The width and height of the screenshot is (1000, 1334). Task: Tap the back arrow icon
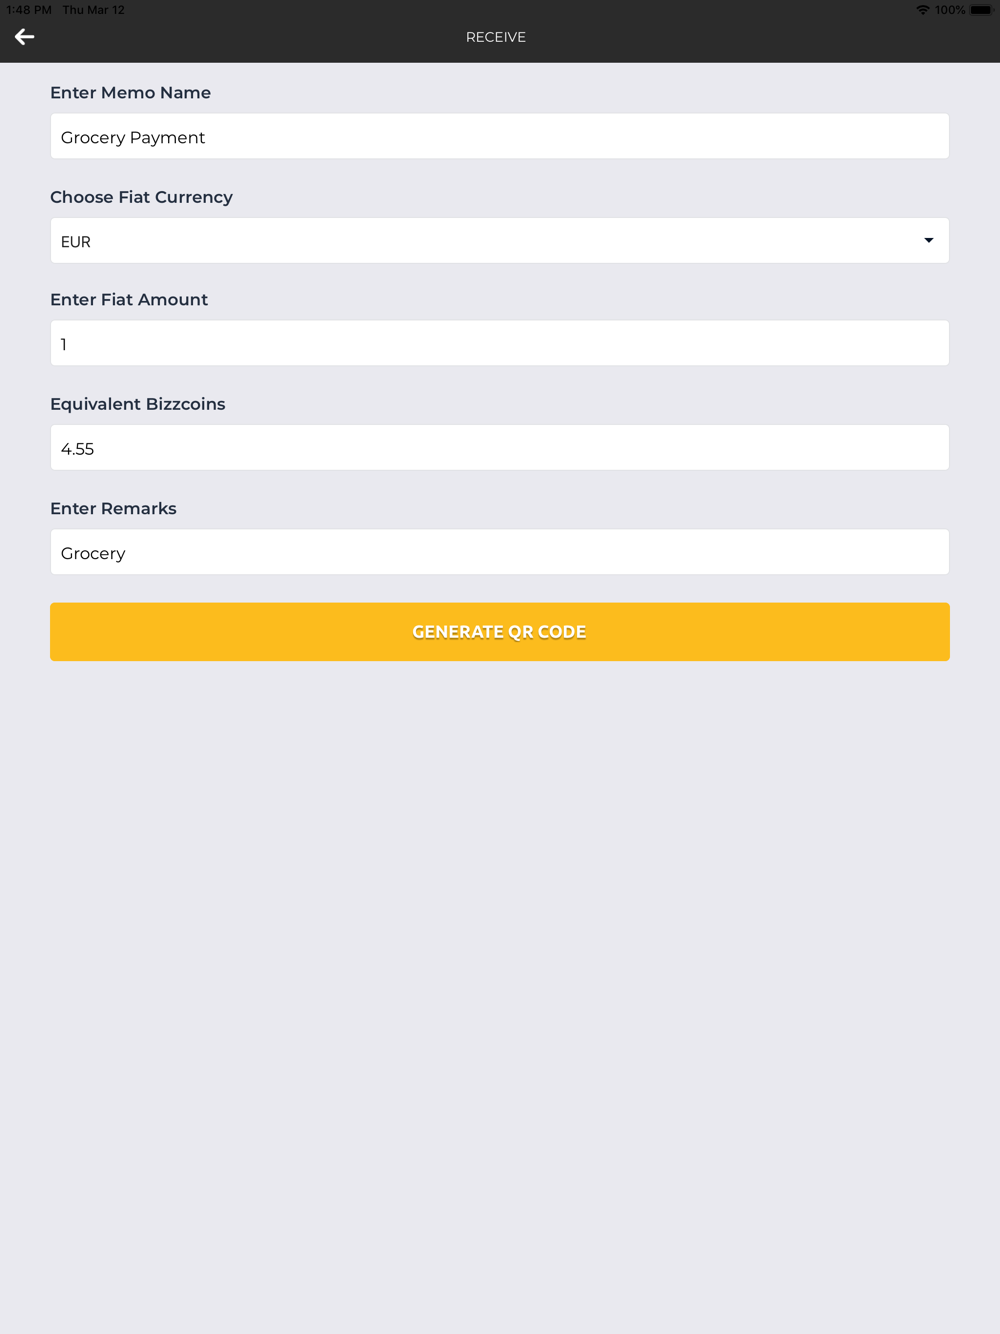tap(25, 37)
